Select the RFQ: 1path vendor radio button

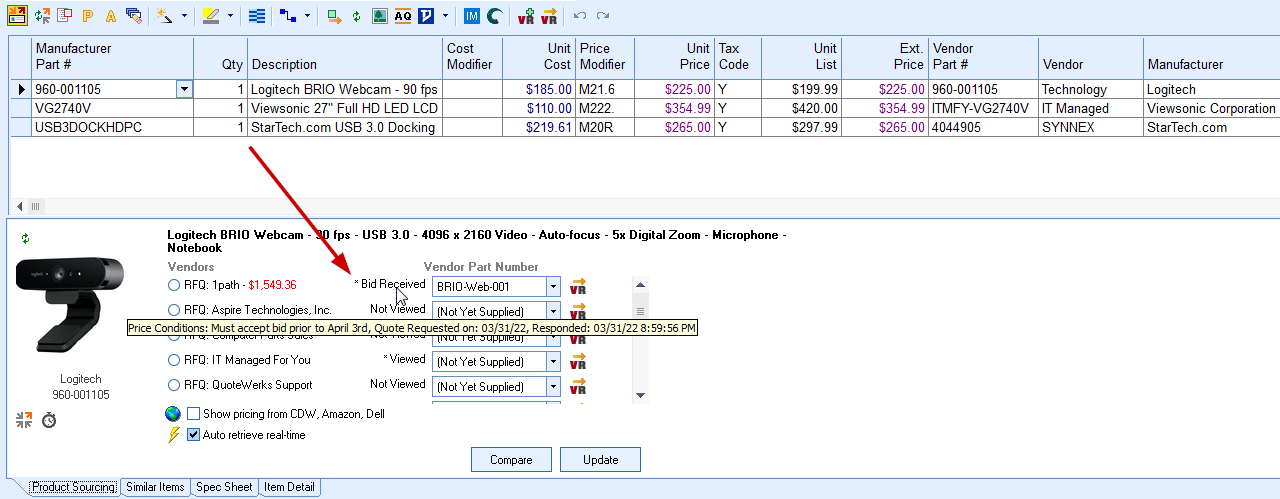point(175,285)
